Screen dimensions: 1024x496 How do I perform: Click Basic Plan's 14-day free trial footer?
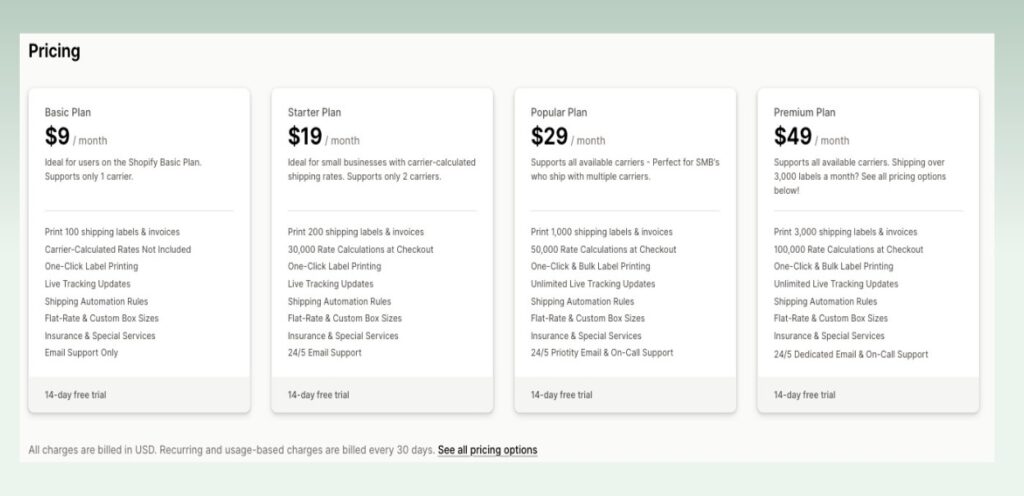click(76, 395)
